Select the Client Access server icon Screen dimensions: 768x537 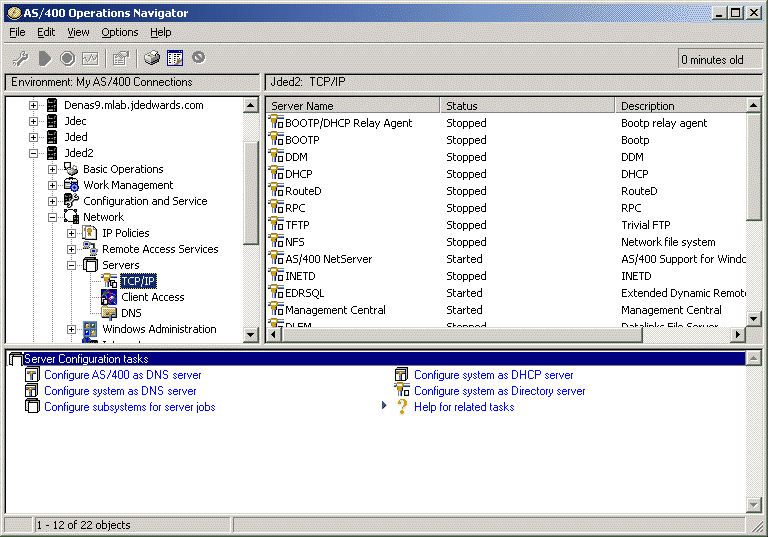click(x=109, y=297)
